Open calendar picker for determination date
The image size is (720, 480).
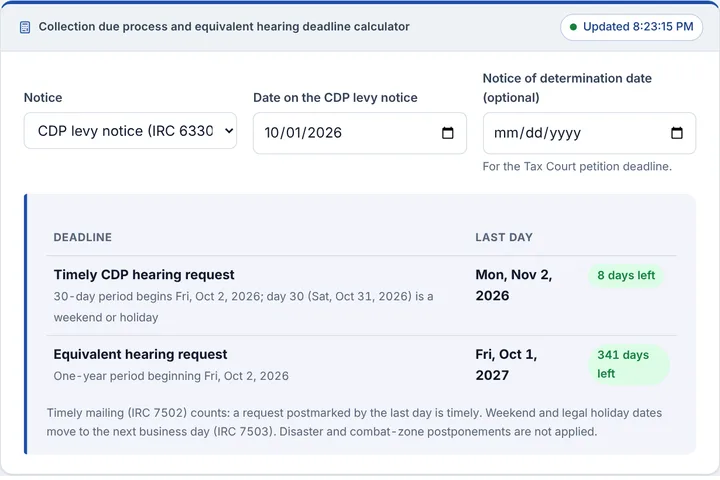[676, 133]
